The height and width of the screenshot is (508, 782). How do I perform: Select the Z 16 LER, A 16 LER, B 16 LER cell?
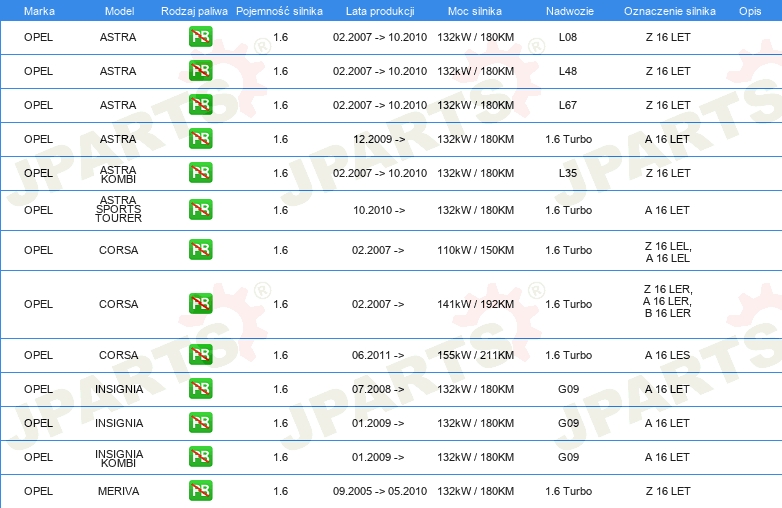coord(668,301)
